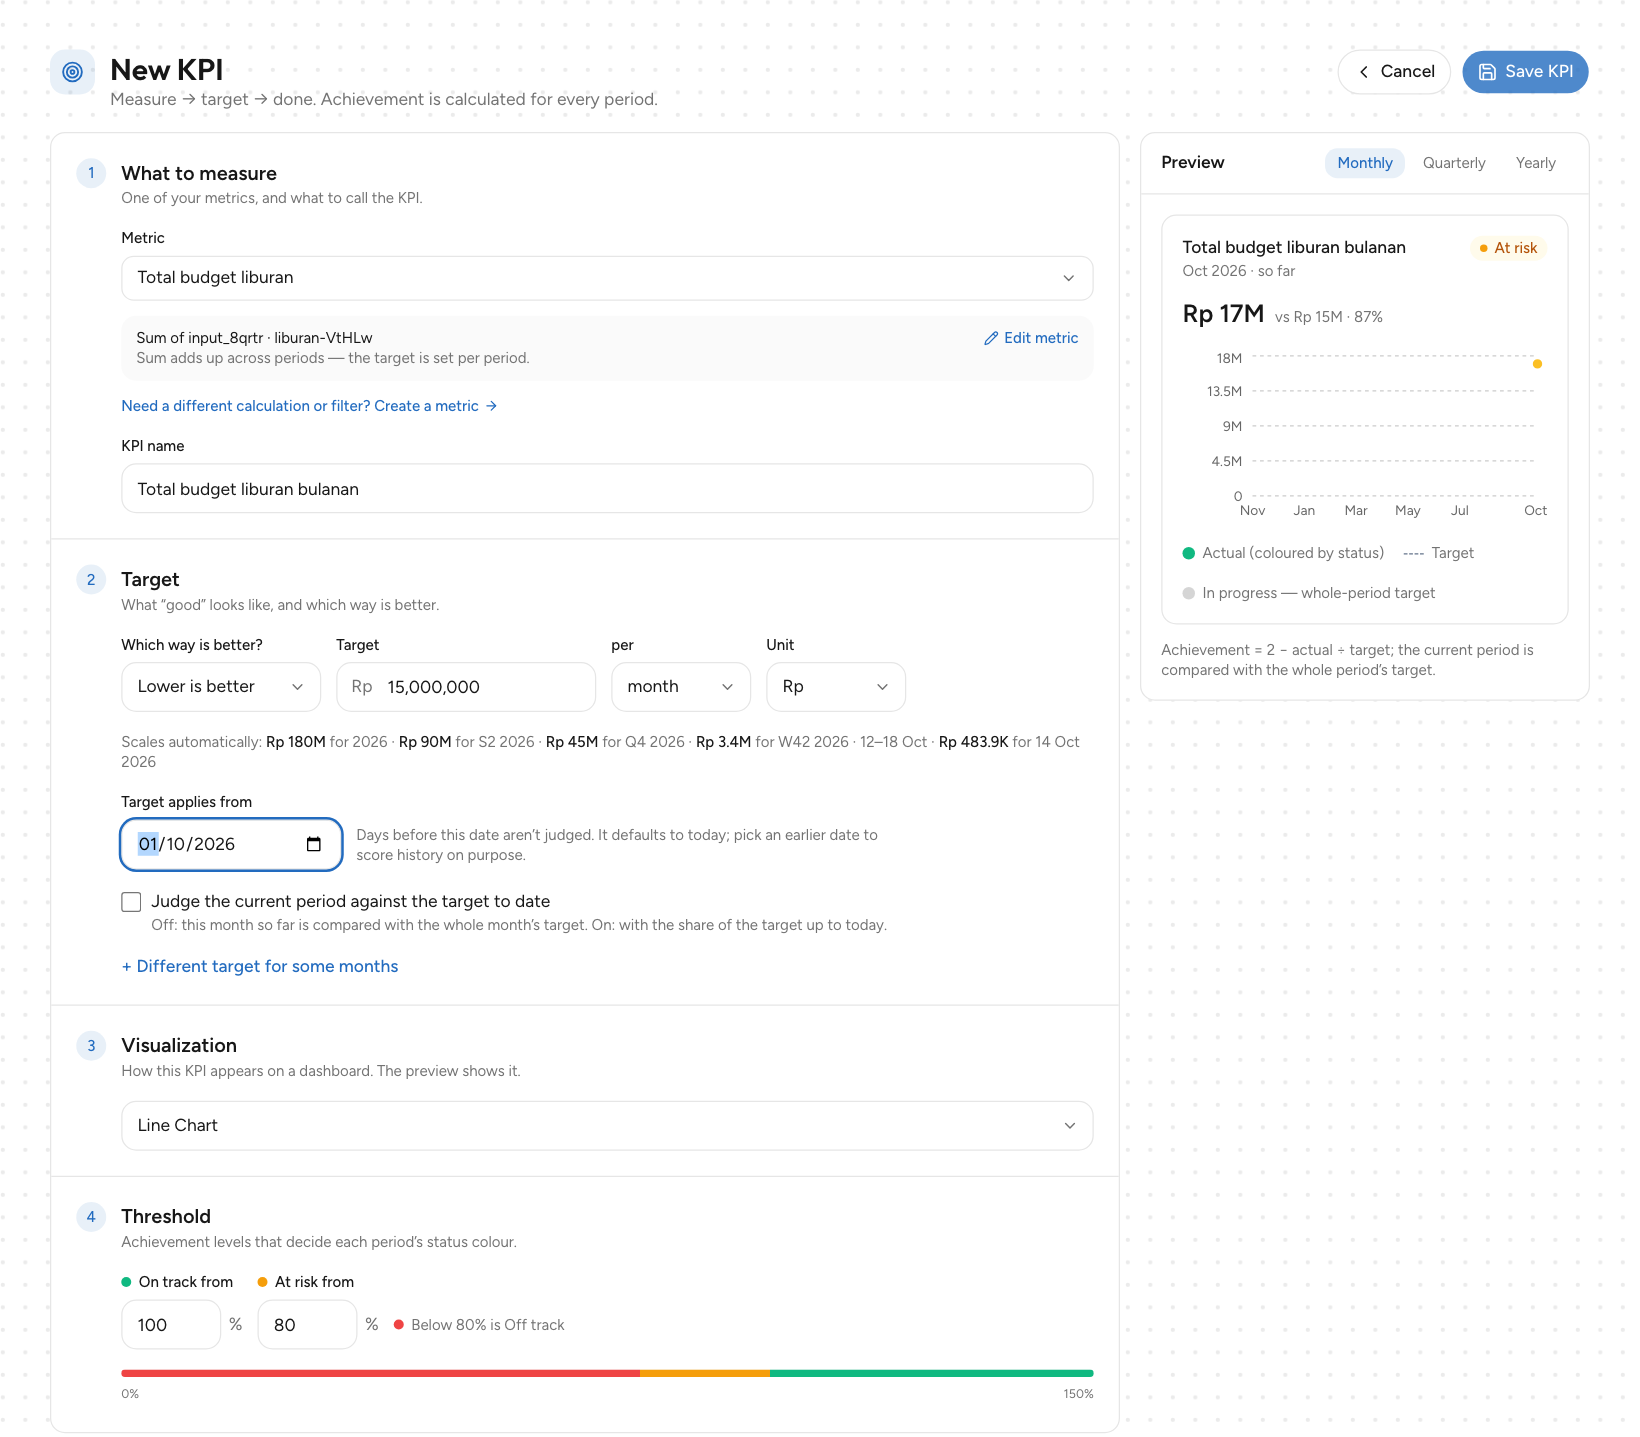Click the Rp 17M preview value
Image resolution: width=1640 pixels, height=1437 pixels.
[x=1223, y=314]
